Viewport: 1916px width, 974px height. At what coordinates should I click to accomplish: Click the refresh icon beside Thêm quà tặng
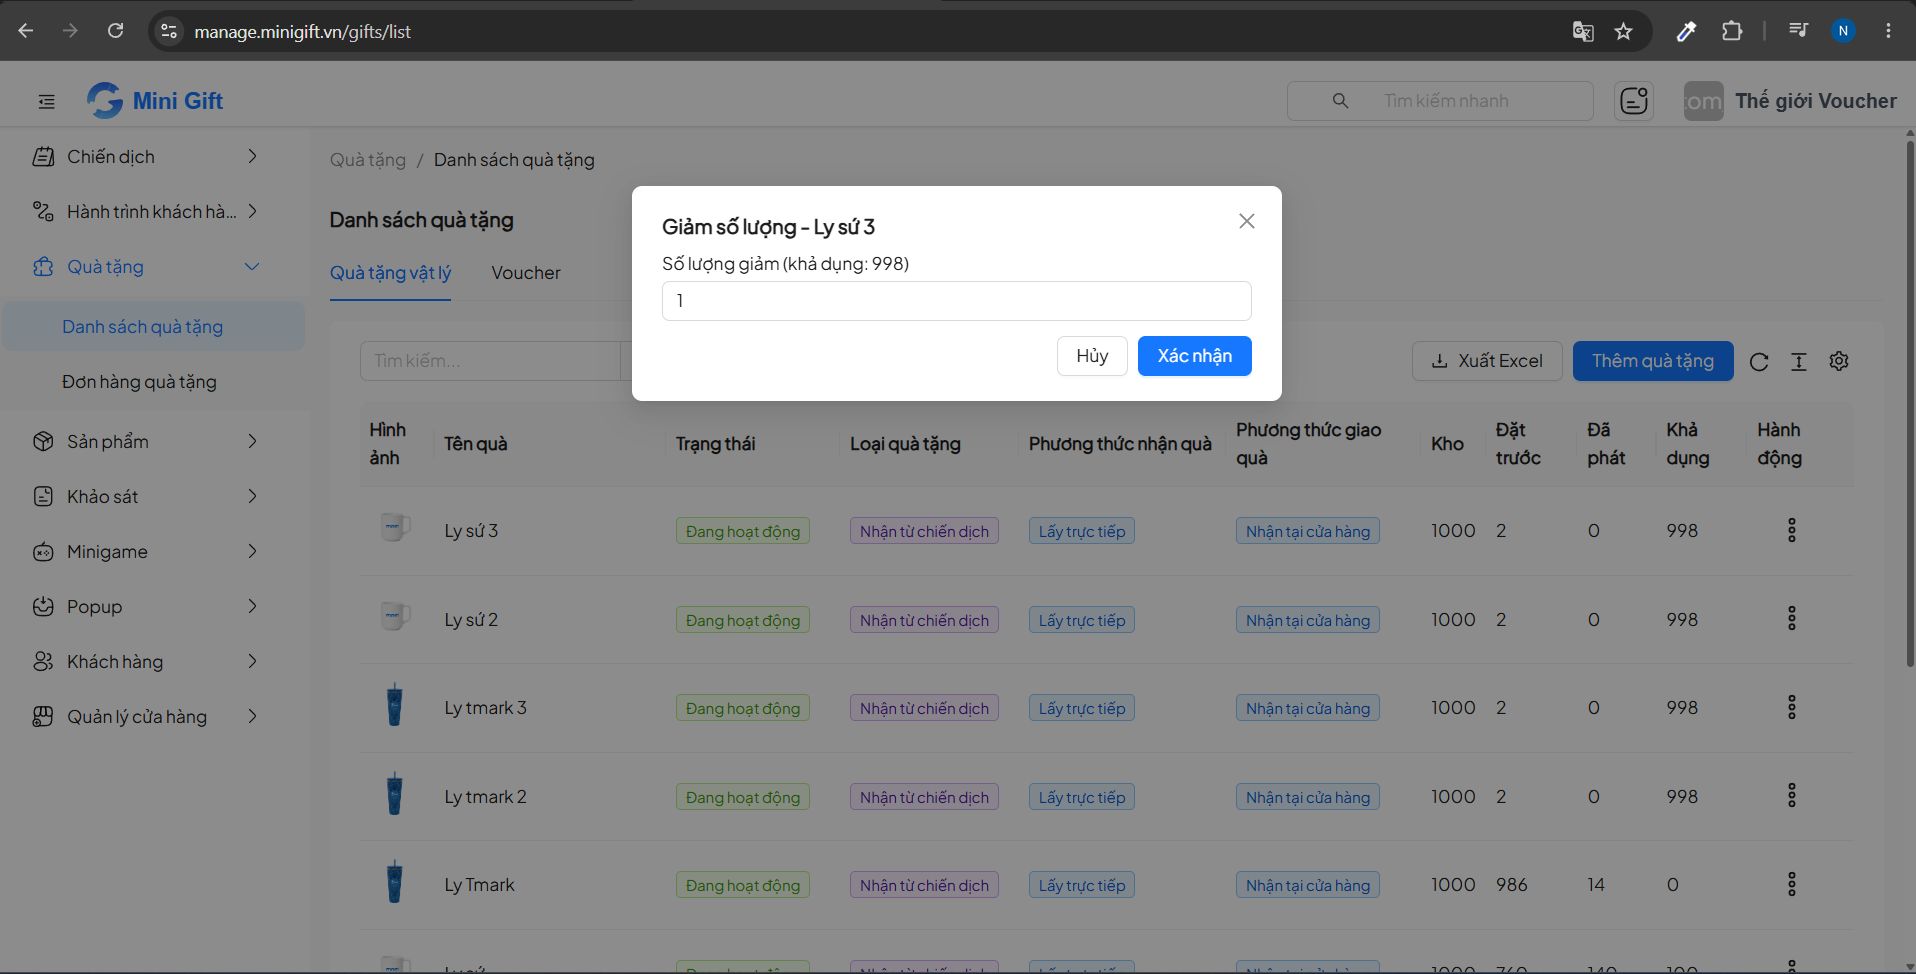[x=1759, y=362]
